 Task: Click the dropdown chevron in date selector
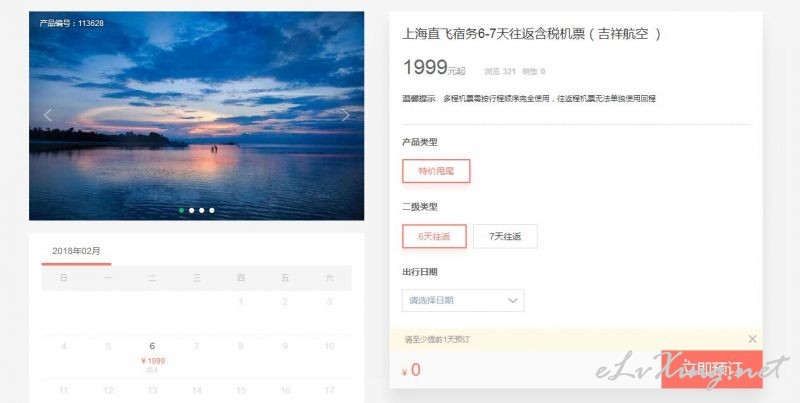coord(513,300)
